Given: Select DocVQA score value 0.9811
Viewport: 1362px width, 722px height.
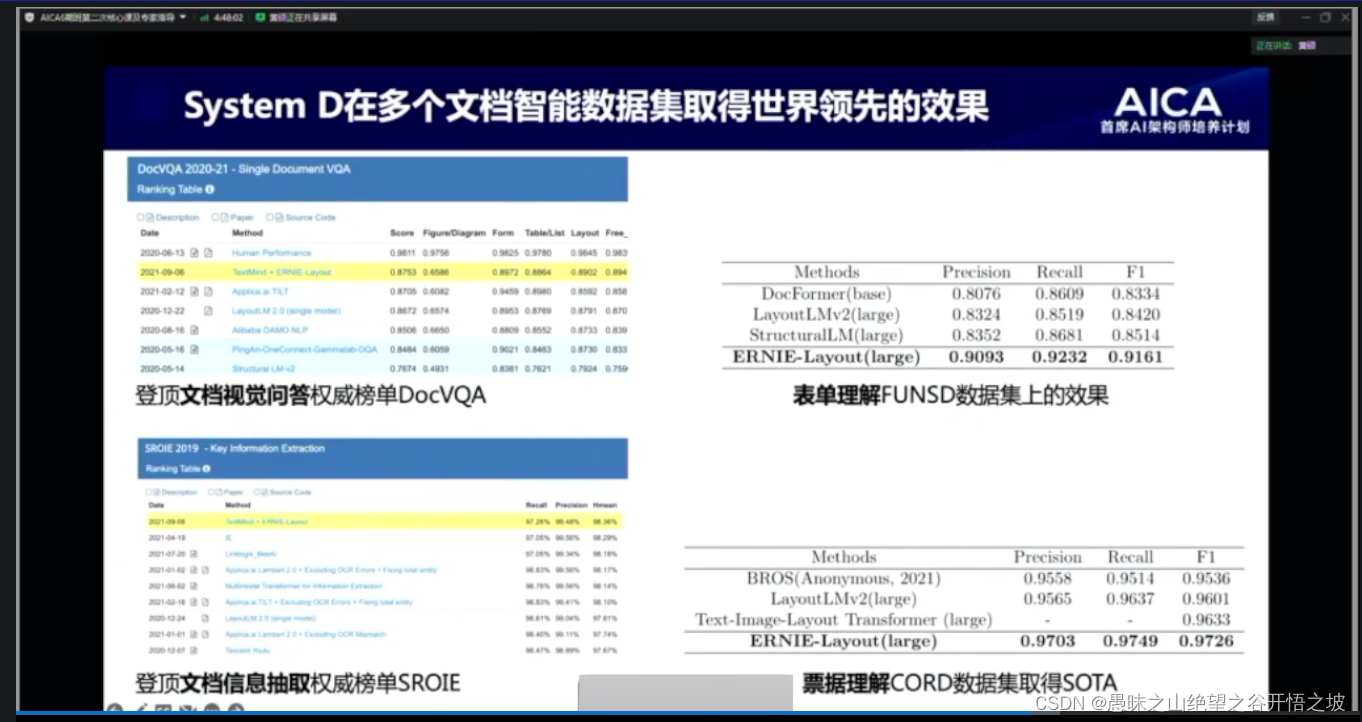Looking at the screenshot, I should click(402, 253).
